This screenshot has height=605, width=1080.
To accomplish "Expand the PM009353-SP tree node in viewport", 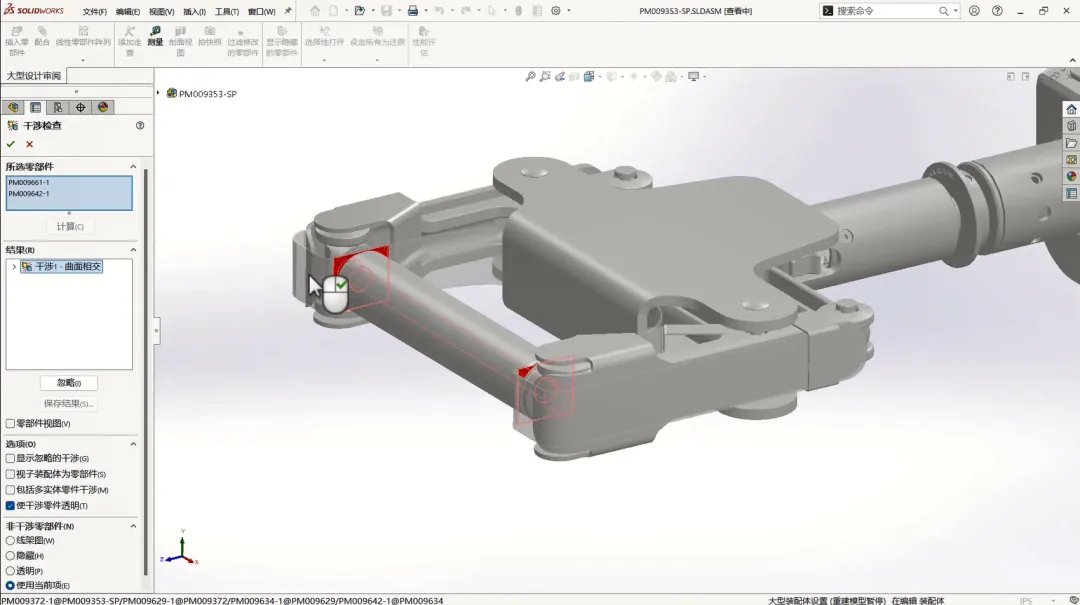I will [158, 93].
